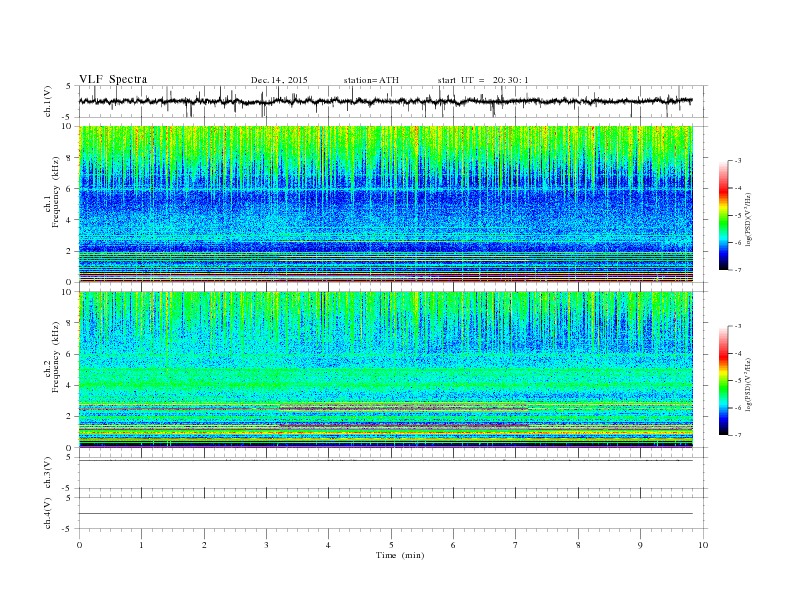Click the "-7" tick on ch.2 colorbar

pyautogui.click(x=737, y=435)
